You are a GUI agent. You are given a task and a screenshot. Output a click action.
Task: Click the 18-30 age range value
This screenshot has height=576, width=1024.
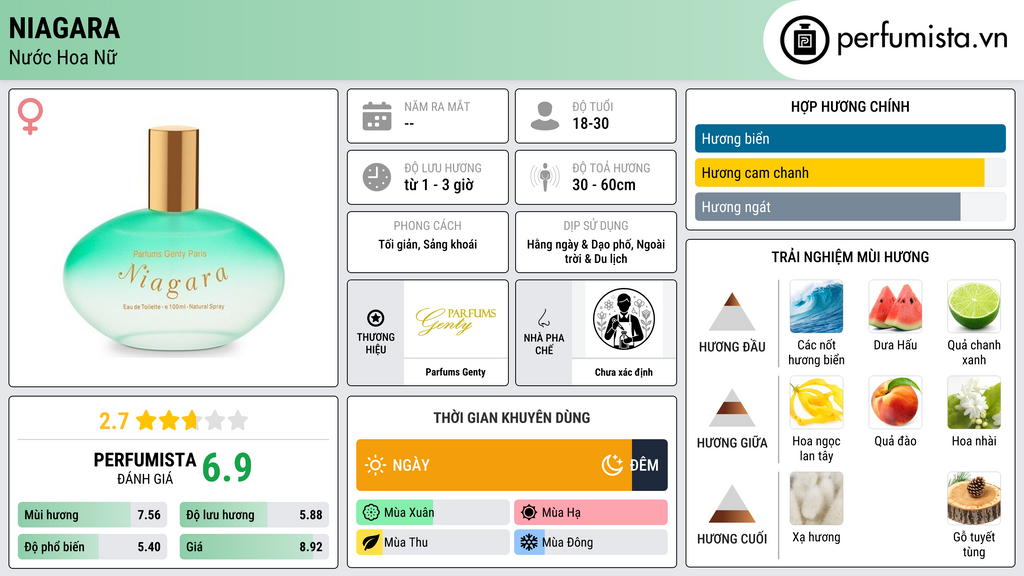point(590,123)
